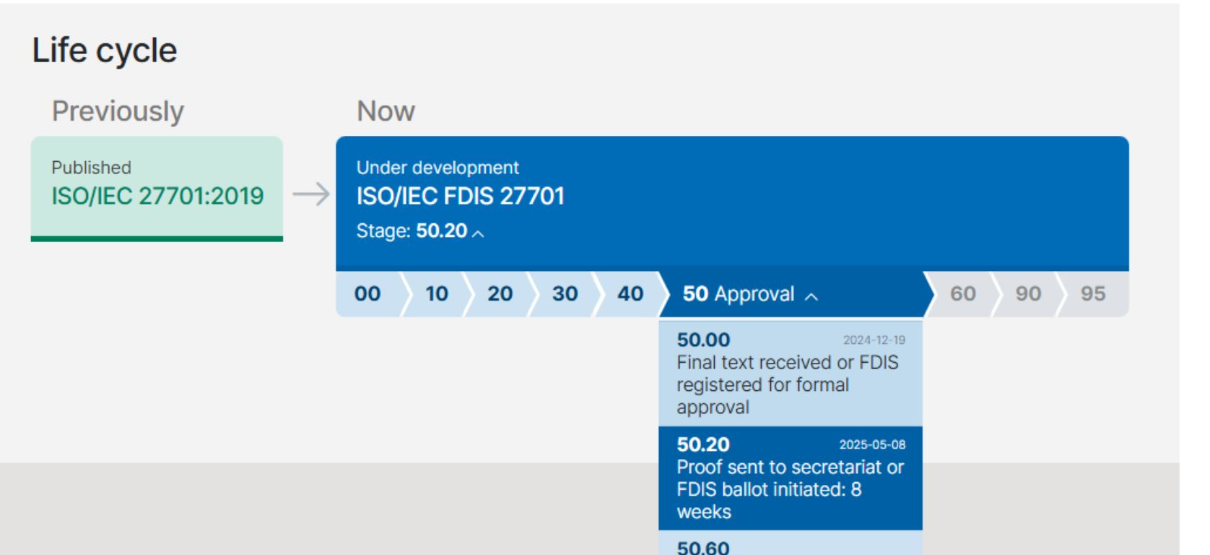1210x555 pixels.
Task: Open published ISO/IEC 27701:2019 standard
Action: coord(158,195)
